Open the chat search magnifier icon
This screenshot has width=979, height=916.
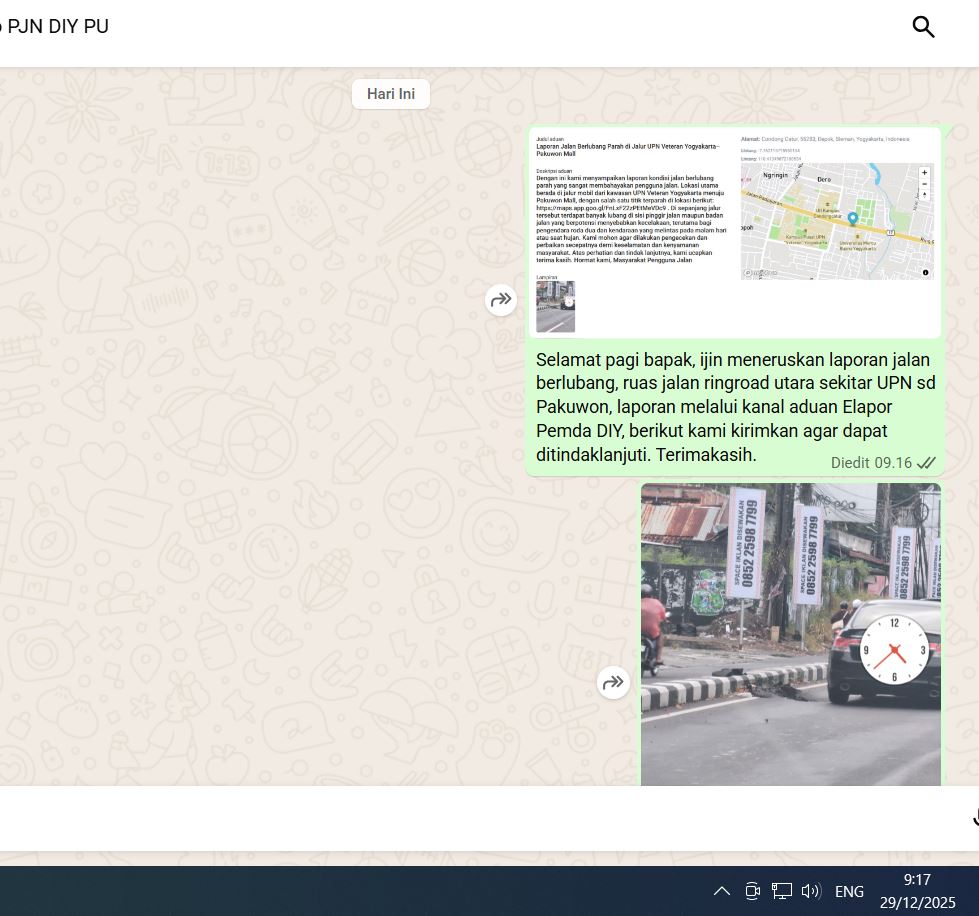coord(923,27)
